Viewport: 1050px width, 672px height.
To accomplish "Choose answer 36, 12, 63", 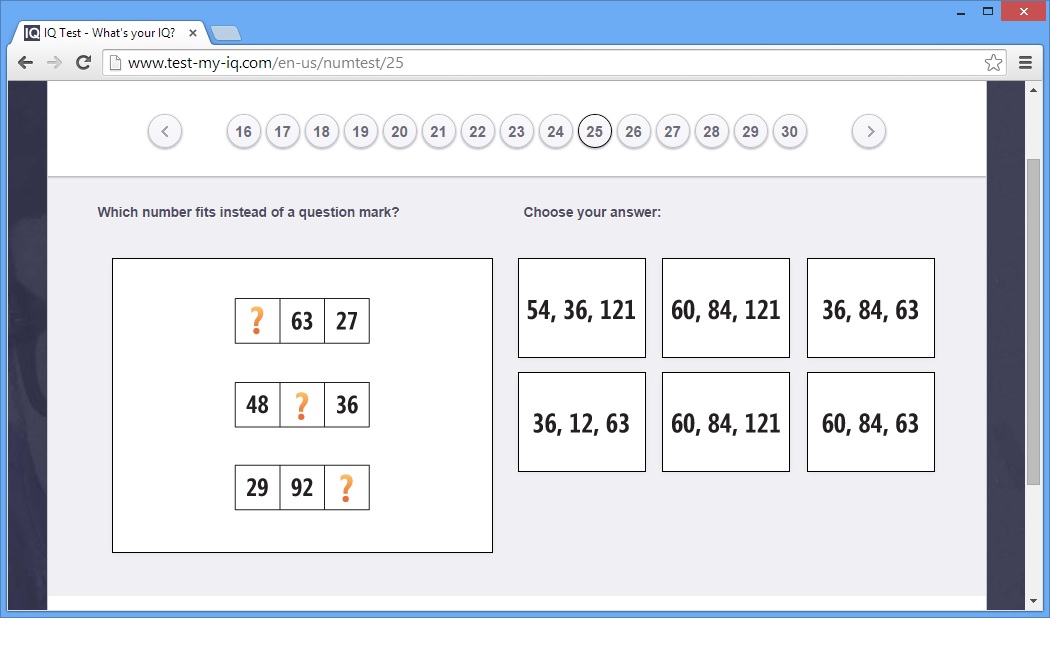I will (x=582, y=422).
